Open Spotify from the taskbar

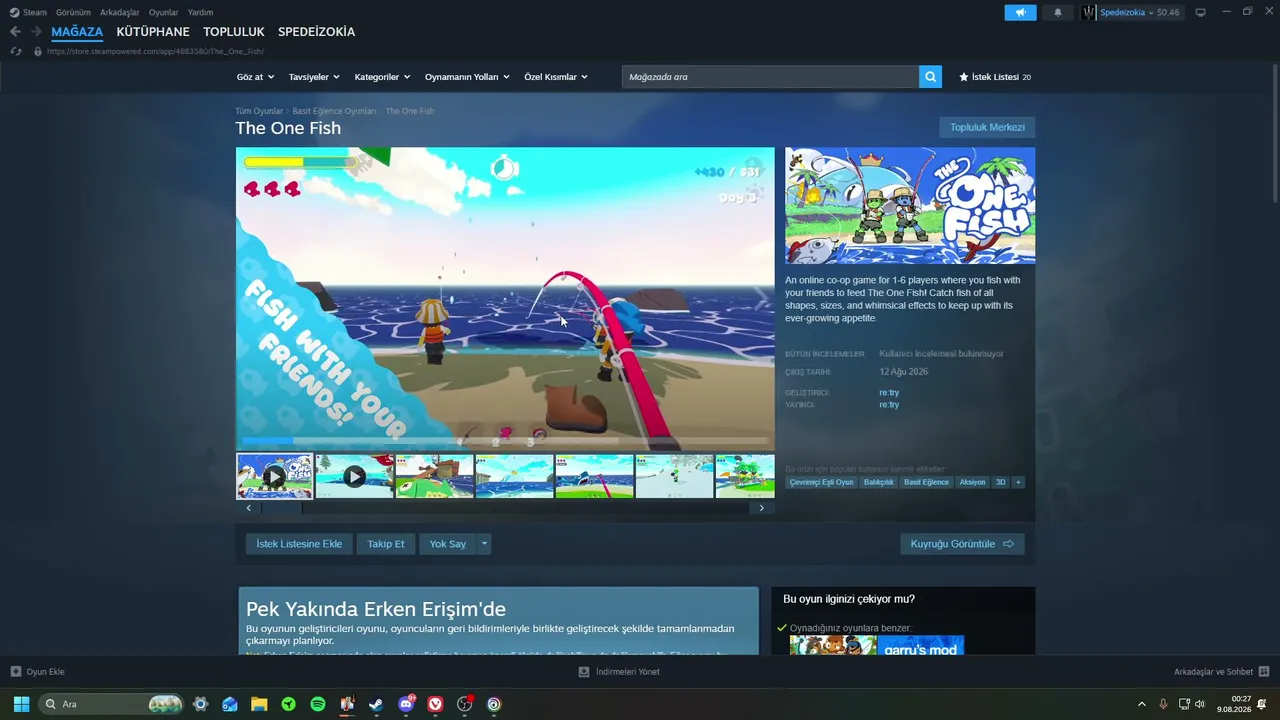[318, 704]
